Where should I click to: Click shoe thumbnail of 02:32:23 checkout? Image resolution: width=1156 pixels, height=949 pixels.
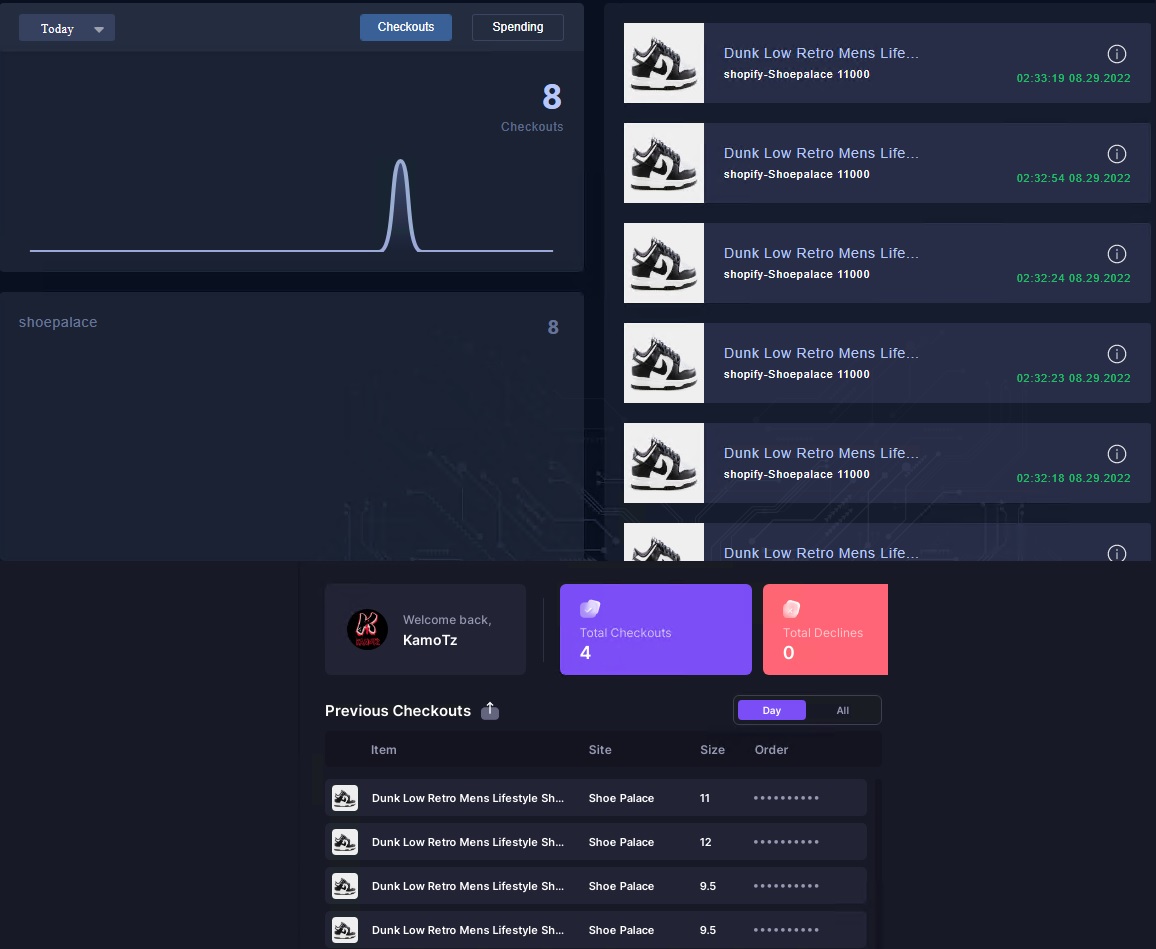(x=664, y=363)
